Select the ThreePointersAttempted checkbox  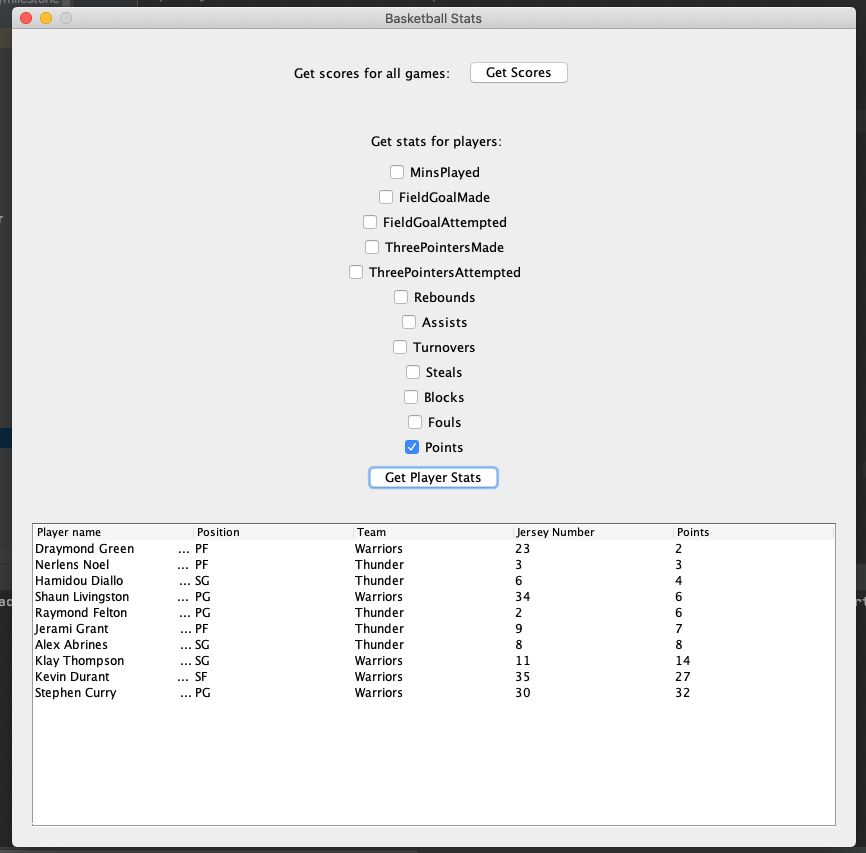(x=356, y=272)
